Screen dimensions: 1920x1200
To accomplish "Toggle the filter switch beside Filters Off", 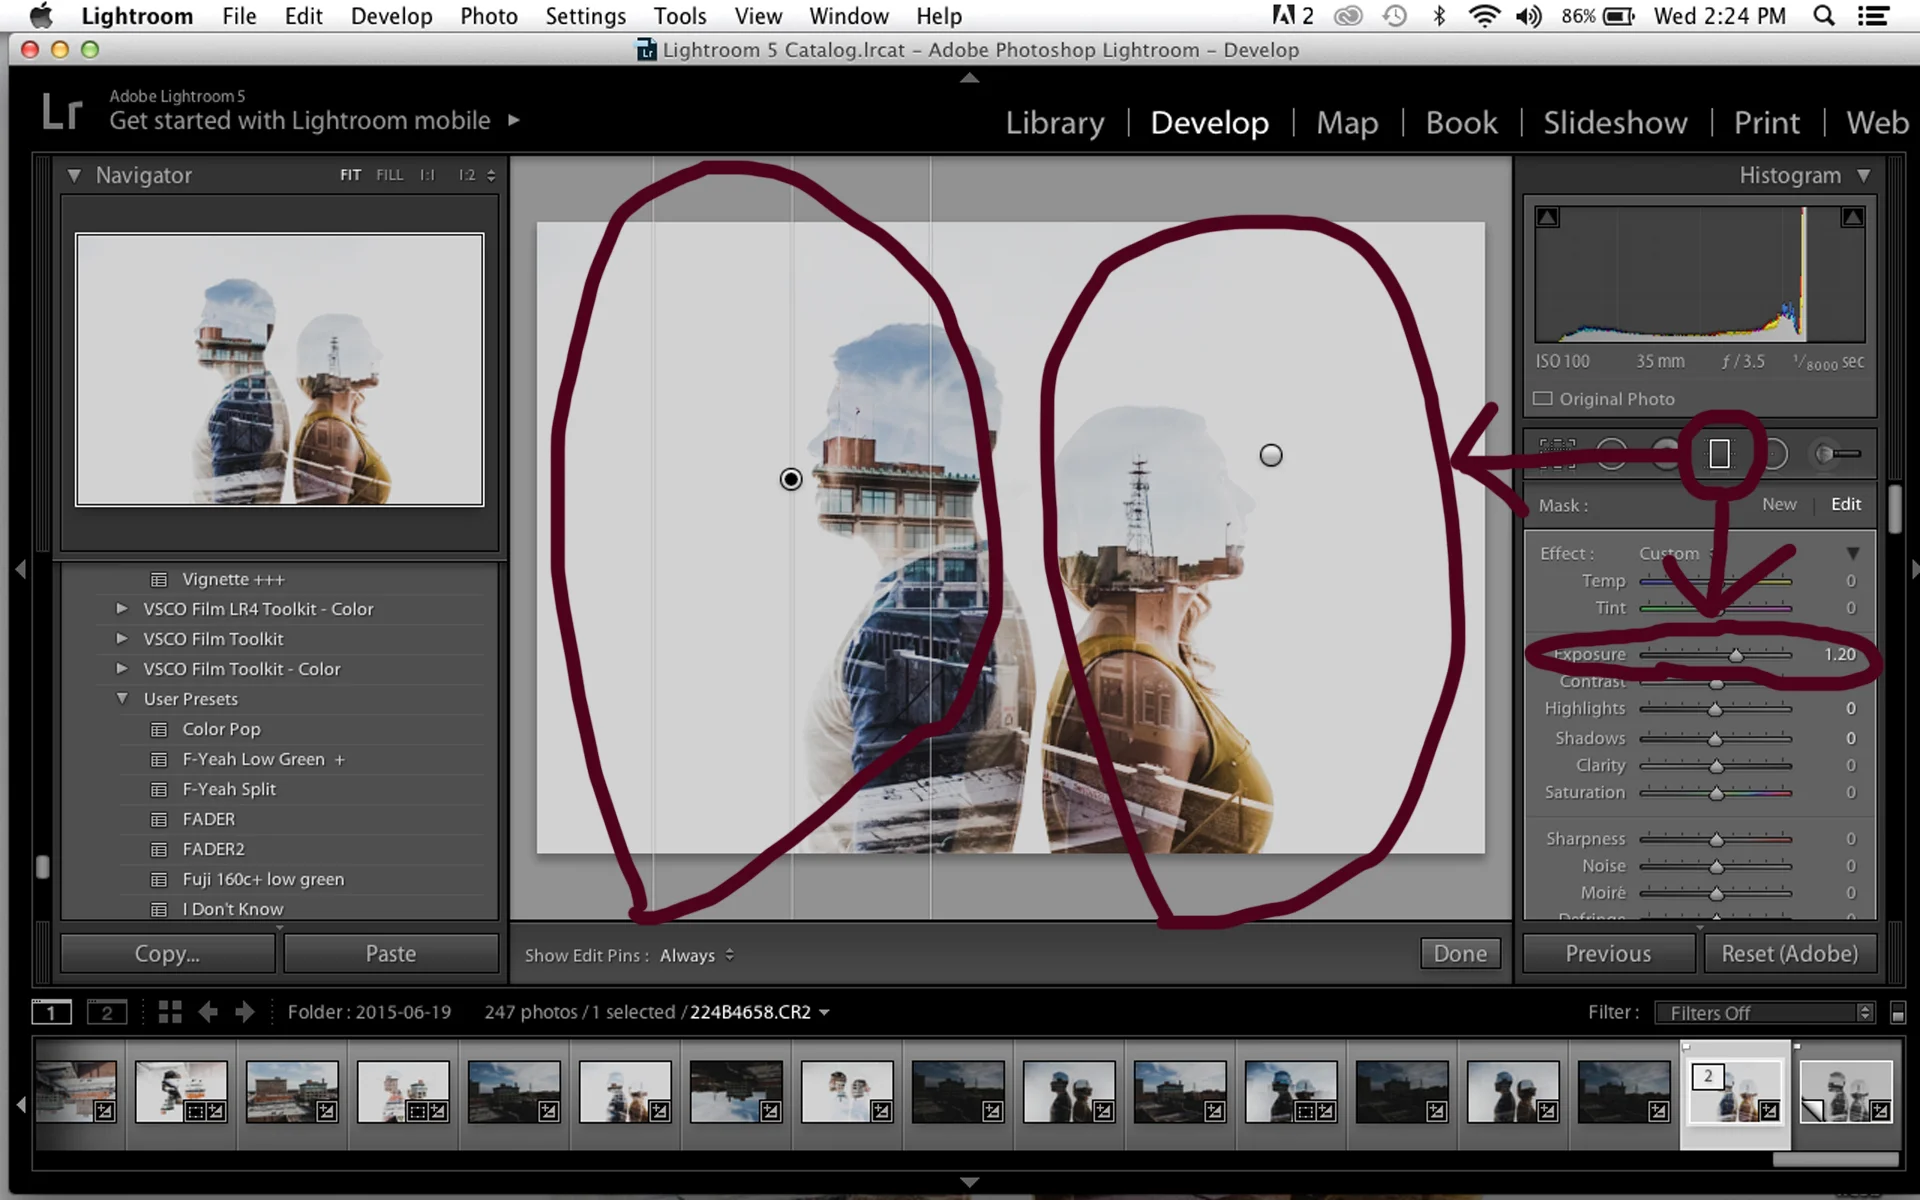I will [x=1897, y=1013].
